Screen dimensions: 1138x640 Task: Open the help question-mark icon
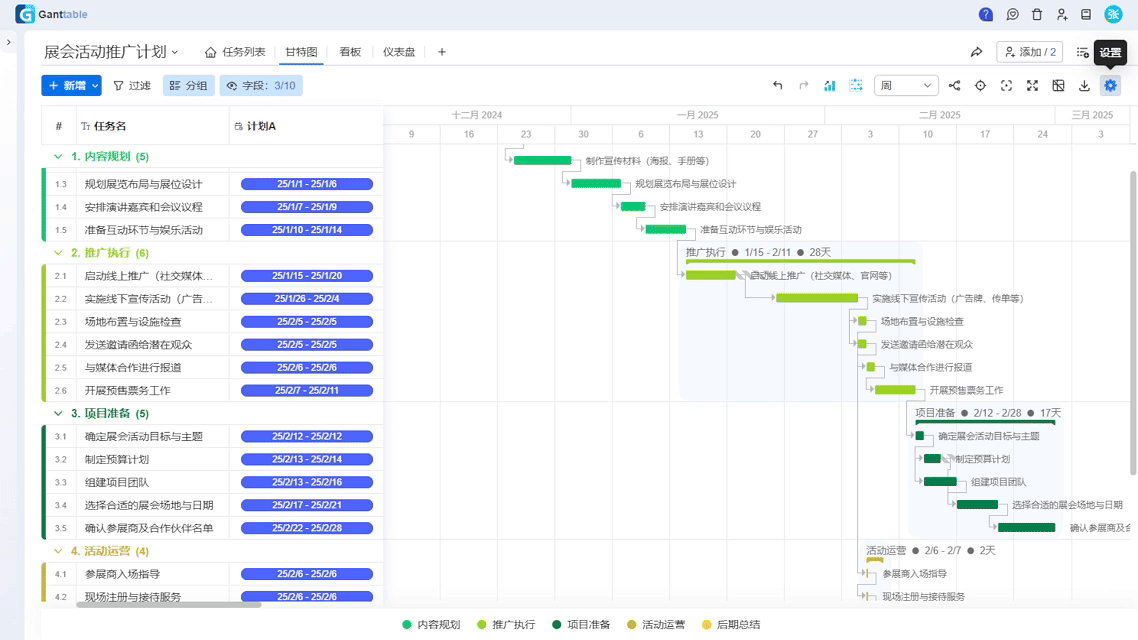[x=986, y=14]
